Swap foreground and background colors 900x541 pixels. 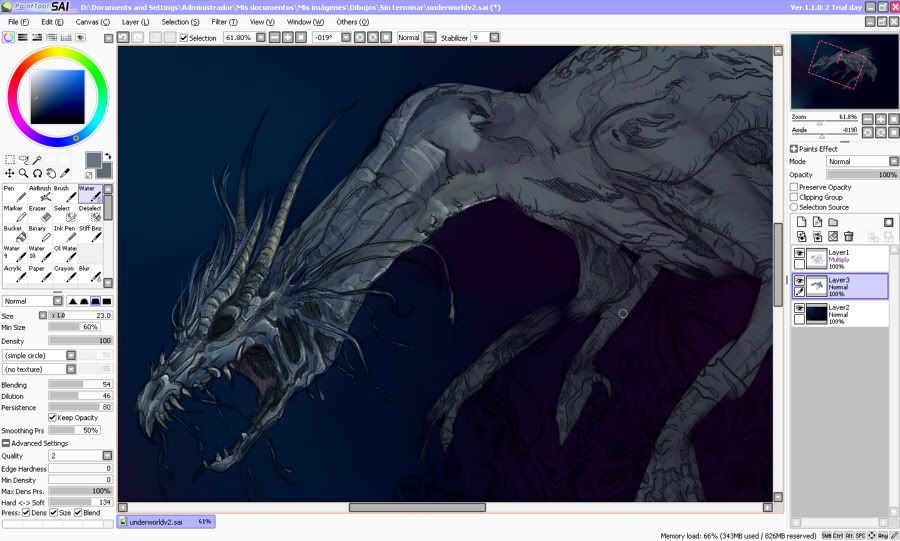click(x=108, y=156)
